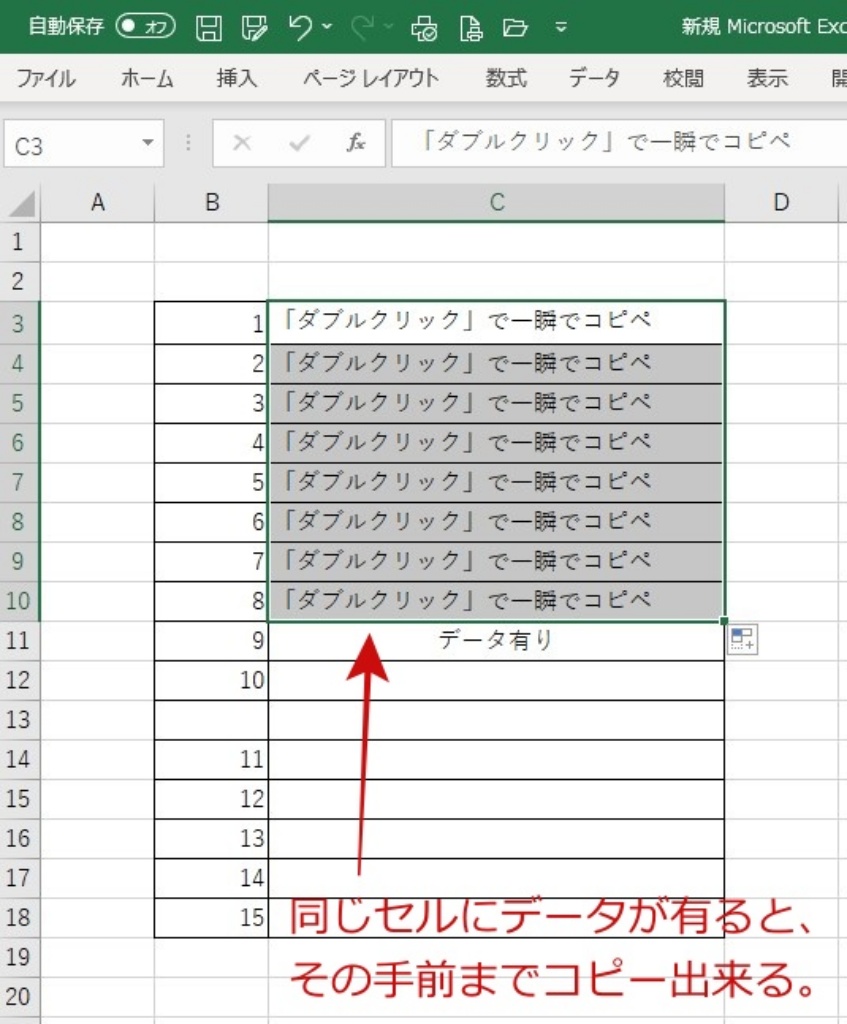The width and height of the screenshot is (847, 1024).
Task: Click the Save icon in quick access toolbar
Action: [x=208, y=27]
